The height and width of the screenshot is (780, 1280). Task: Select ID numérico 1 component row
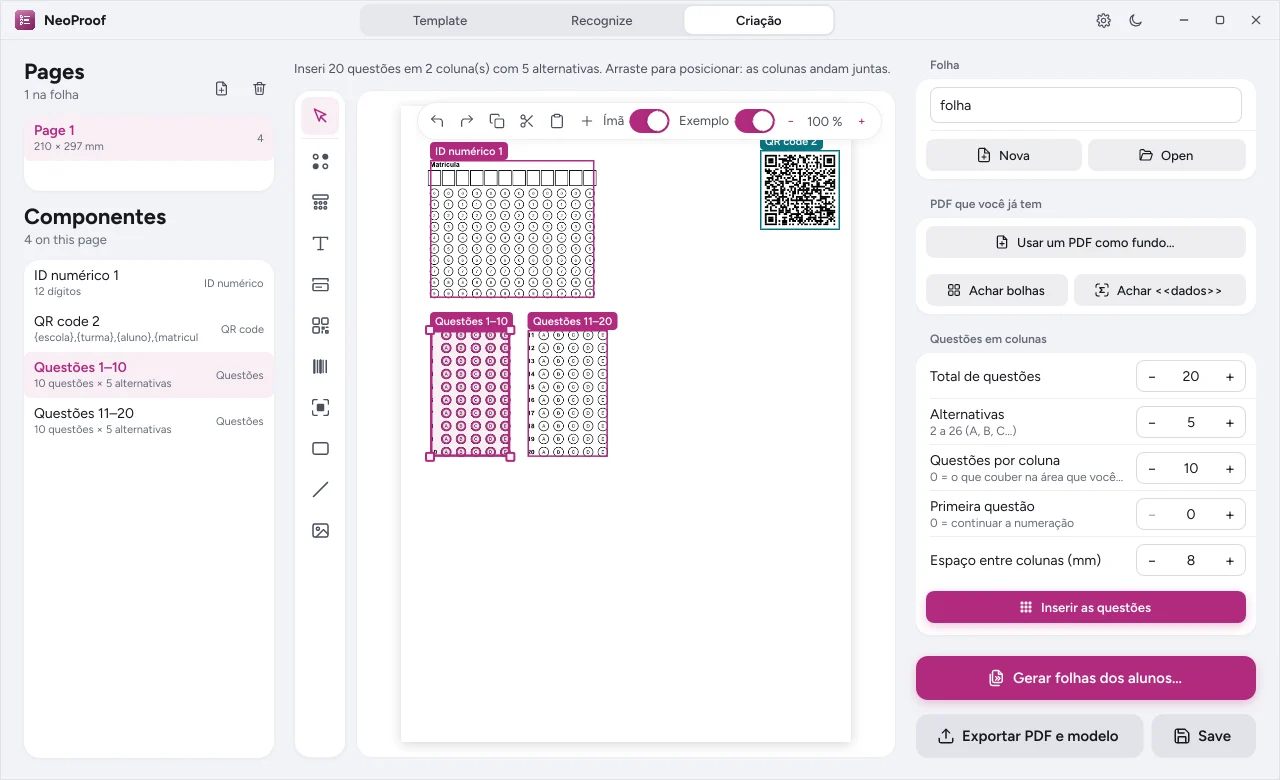pos(149,283)
